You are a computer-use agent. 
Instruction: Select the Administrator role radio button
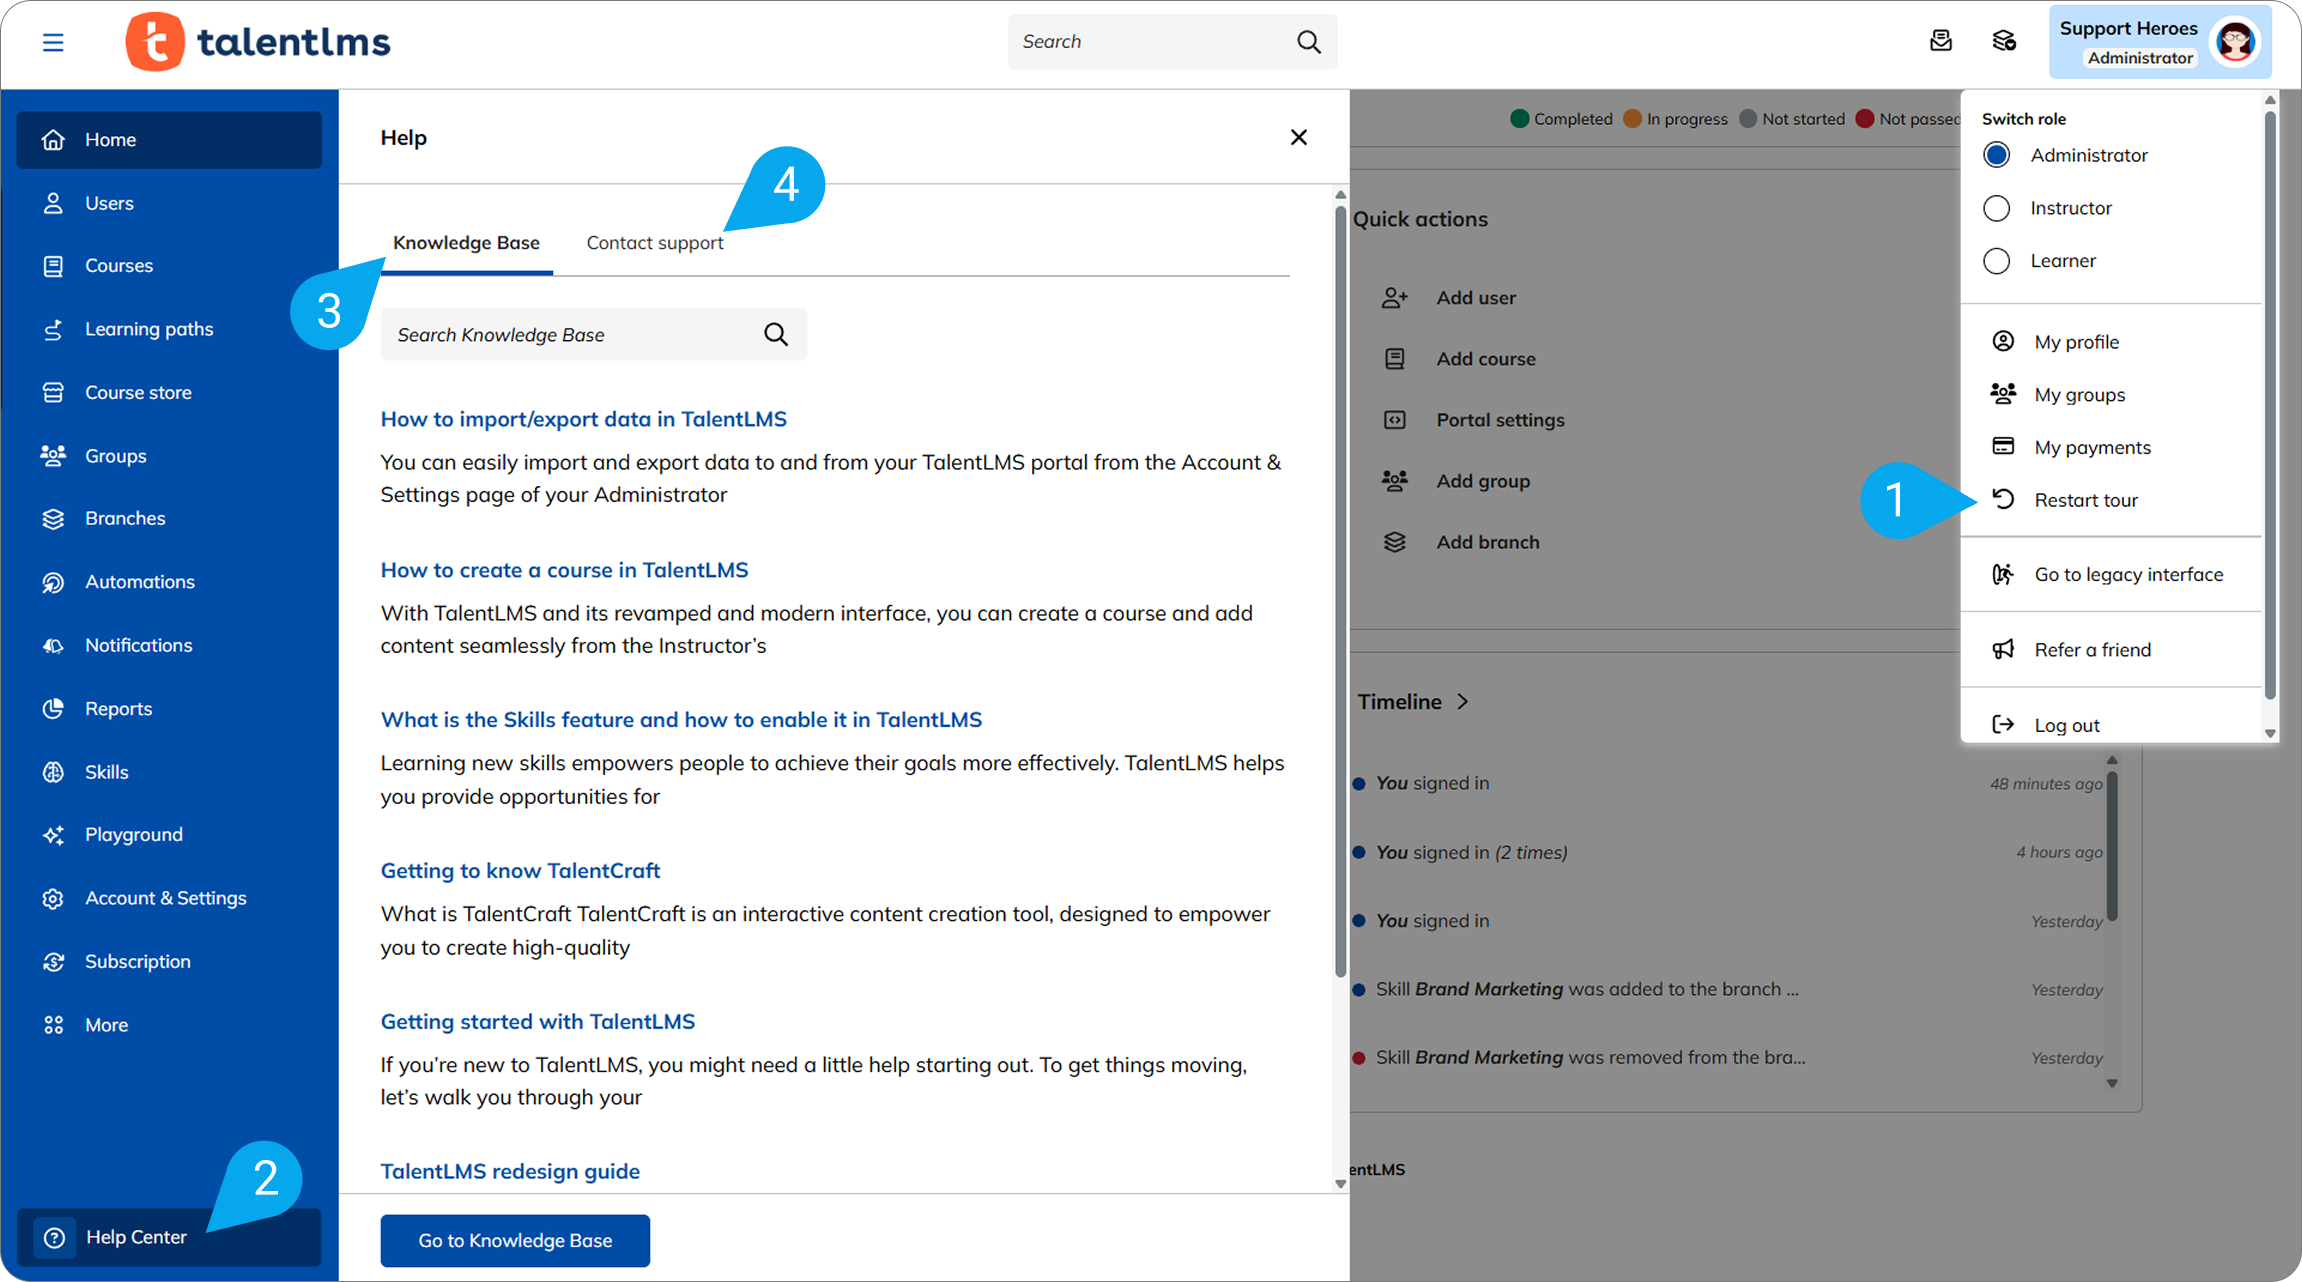point(1997,155)
